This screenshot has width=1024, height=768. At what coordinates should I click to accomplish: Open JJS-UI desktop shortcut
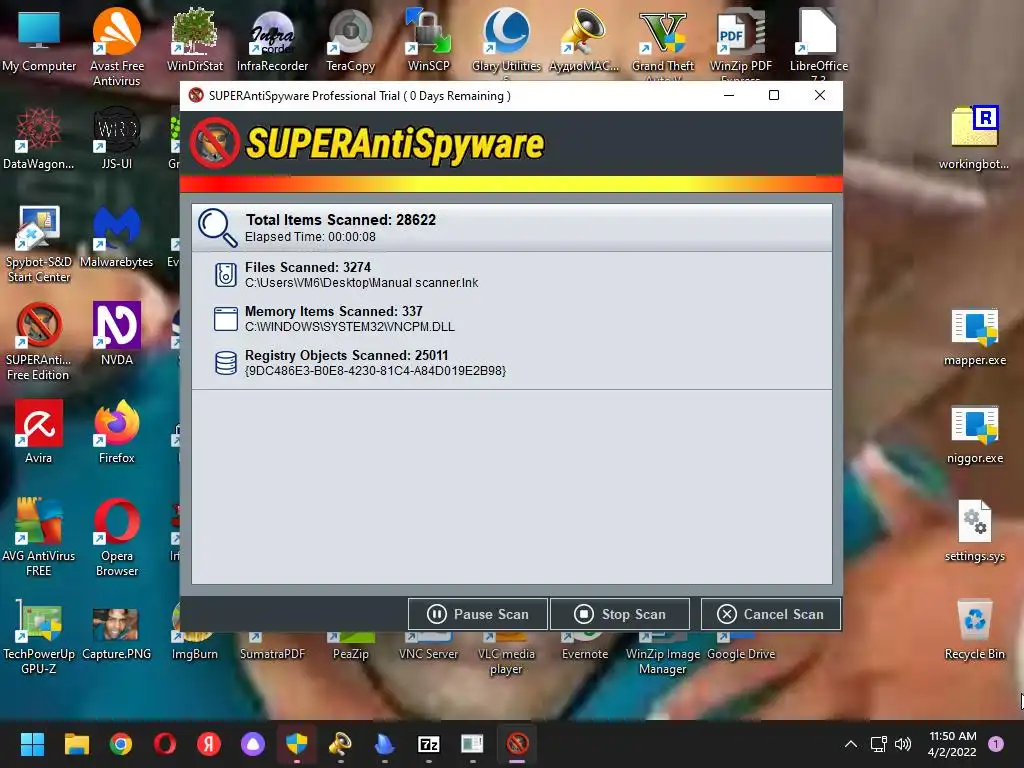116,138
